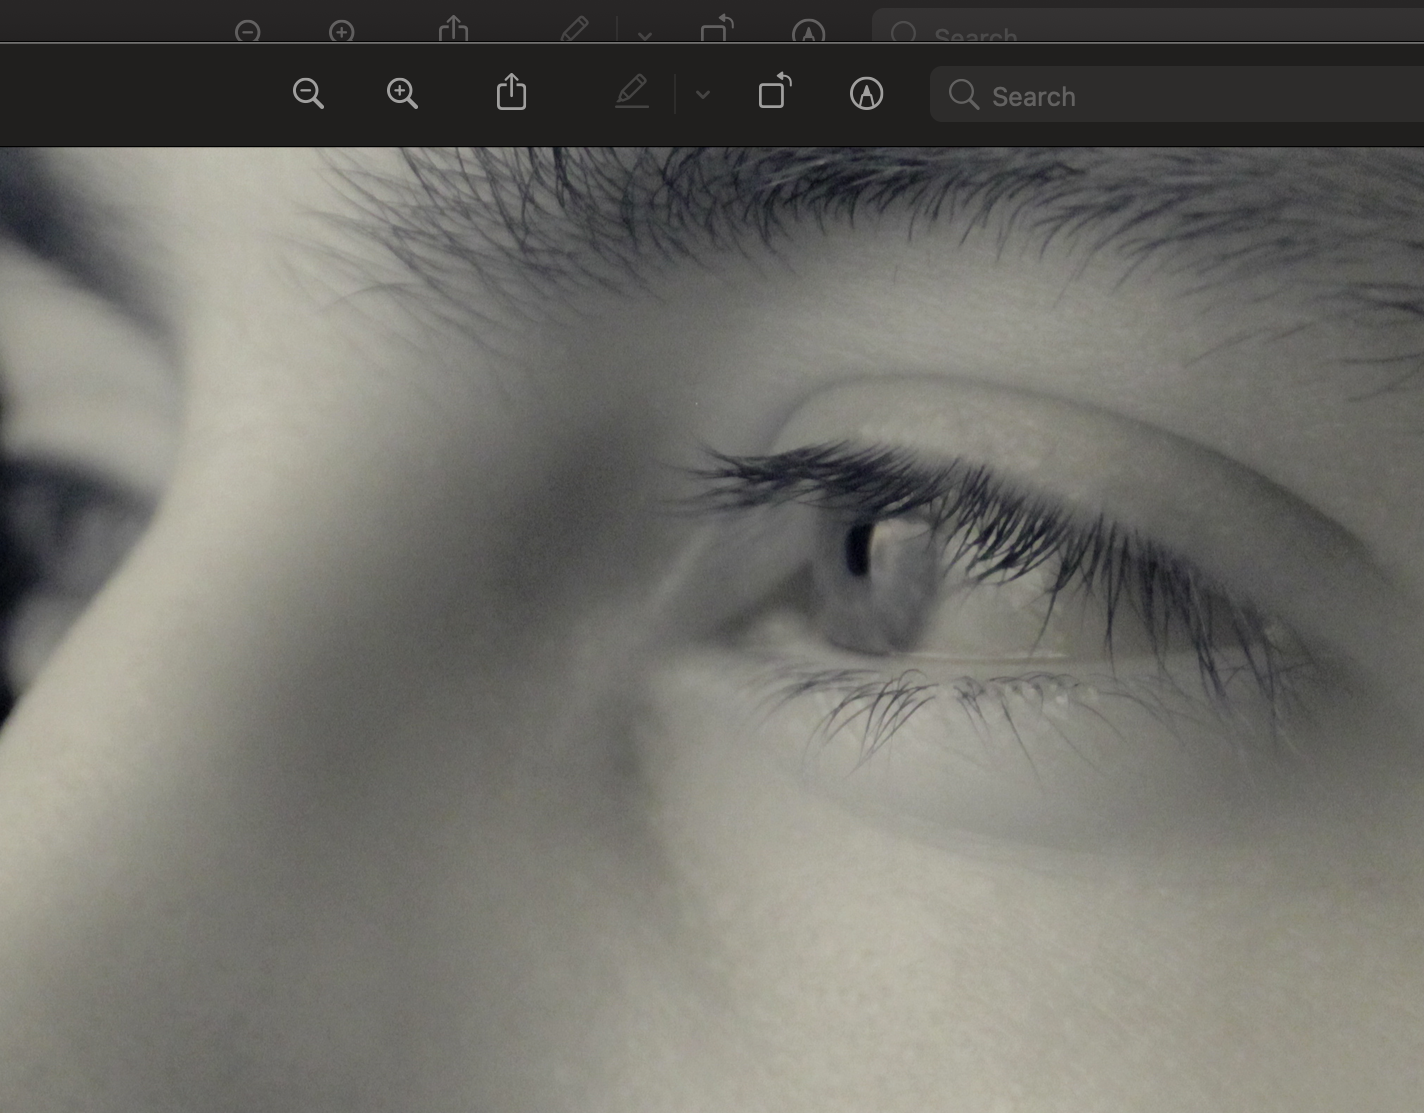Open the Share menu in front toolbar
This screenshot has width=1424, height=1113.
511,92
